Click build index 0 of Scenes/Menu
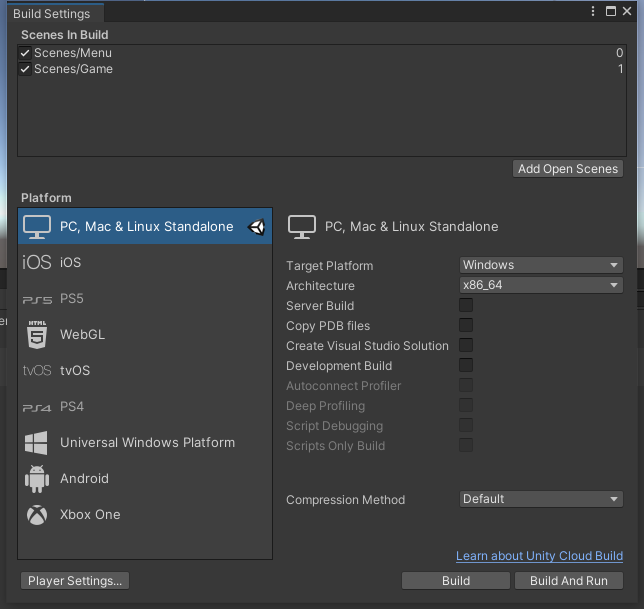 [x=619, y=53]
